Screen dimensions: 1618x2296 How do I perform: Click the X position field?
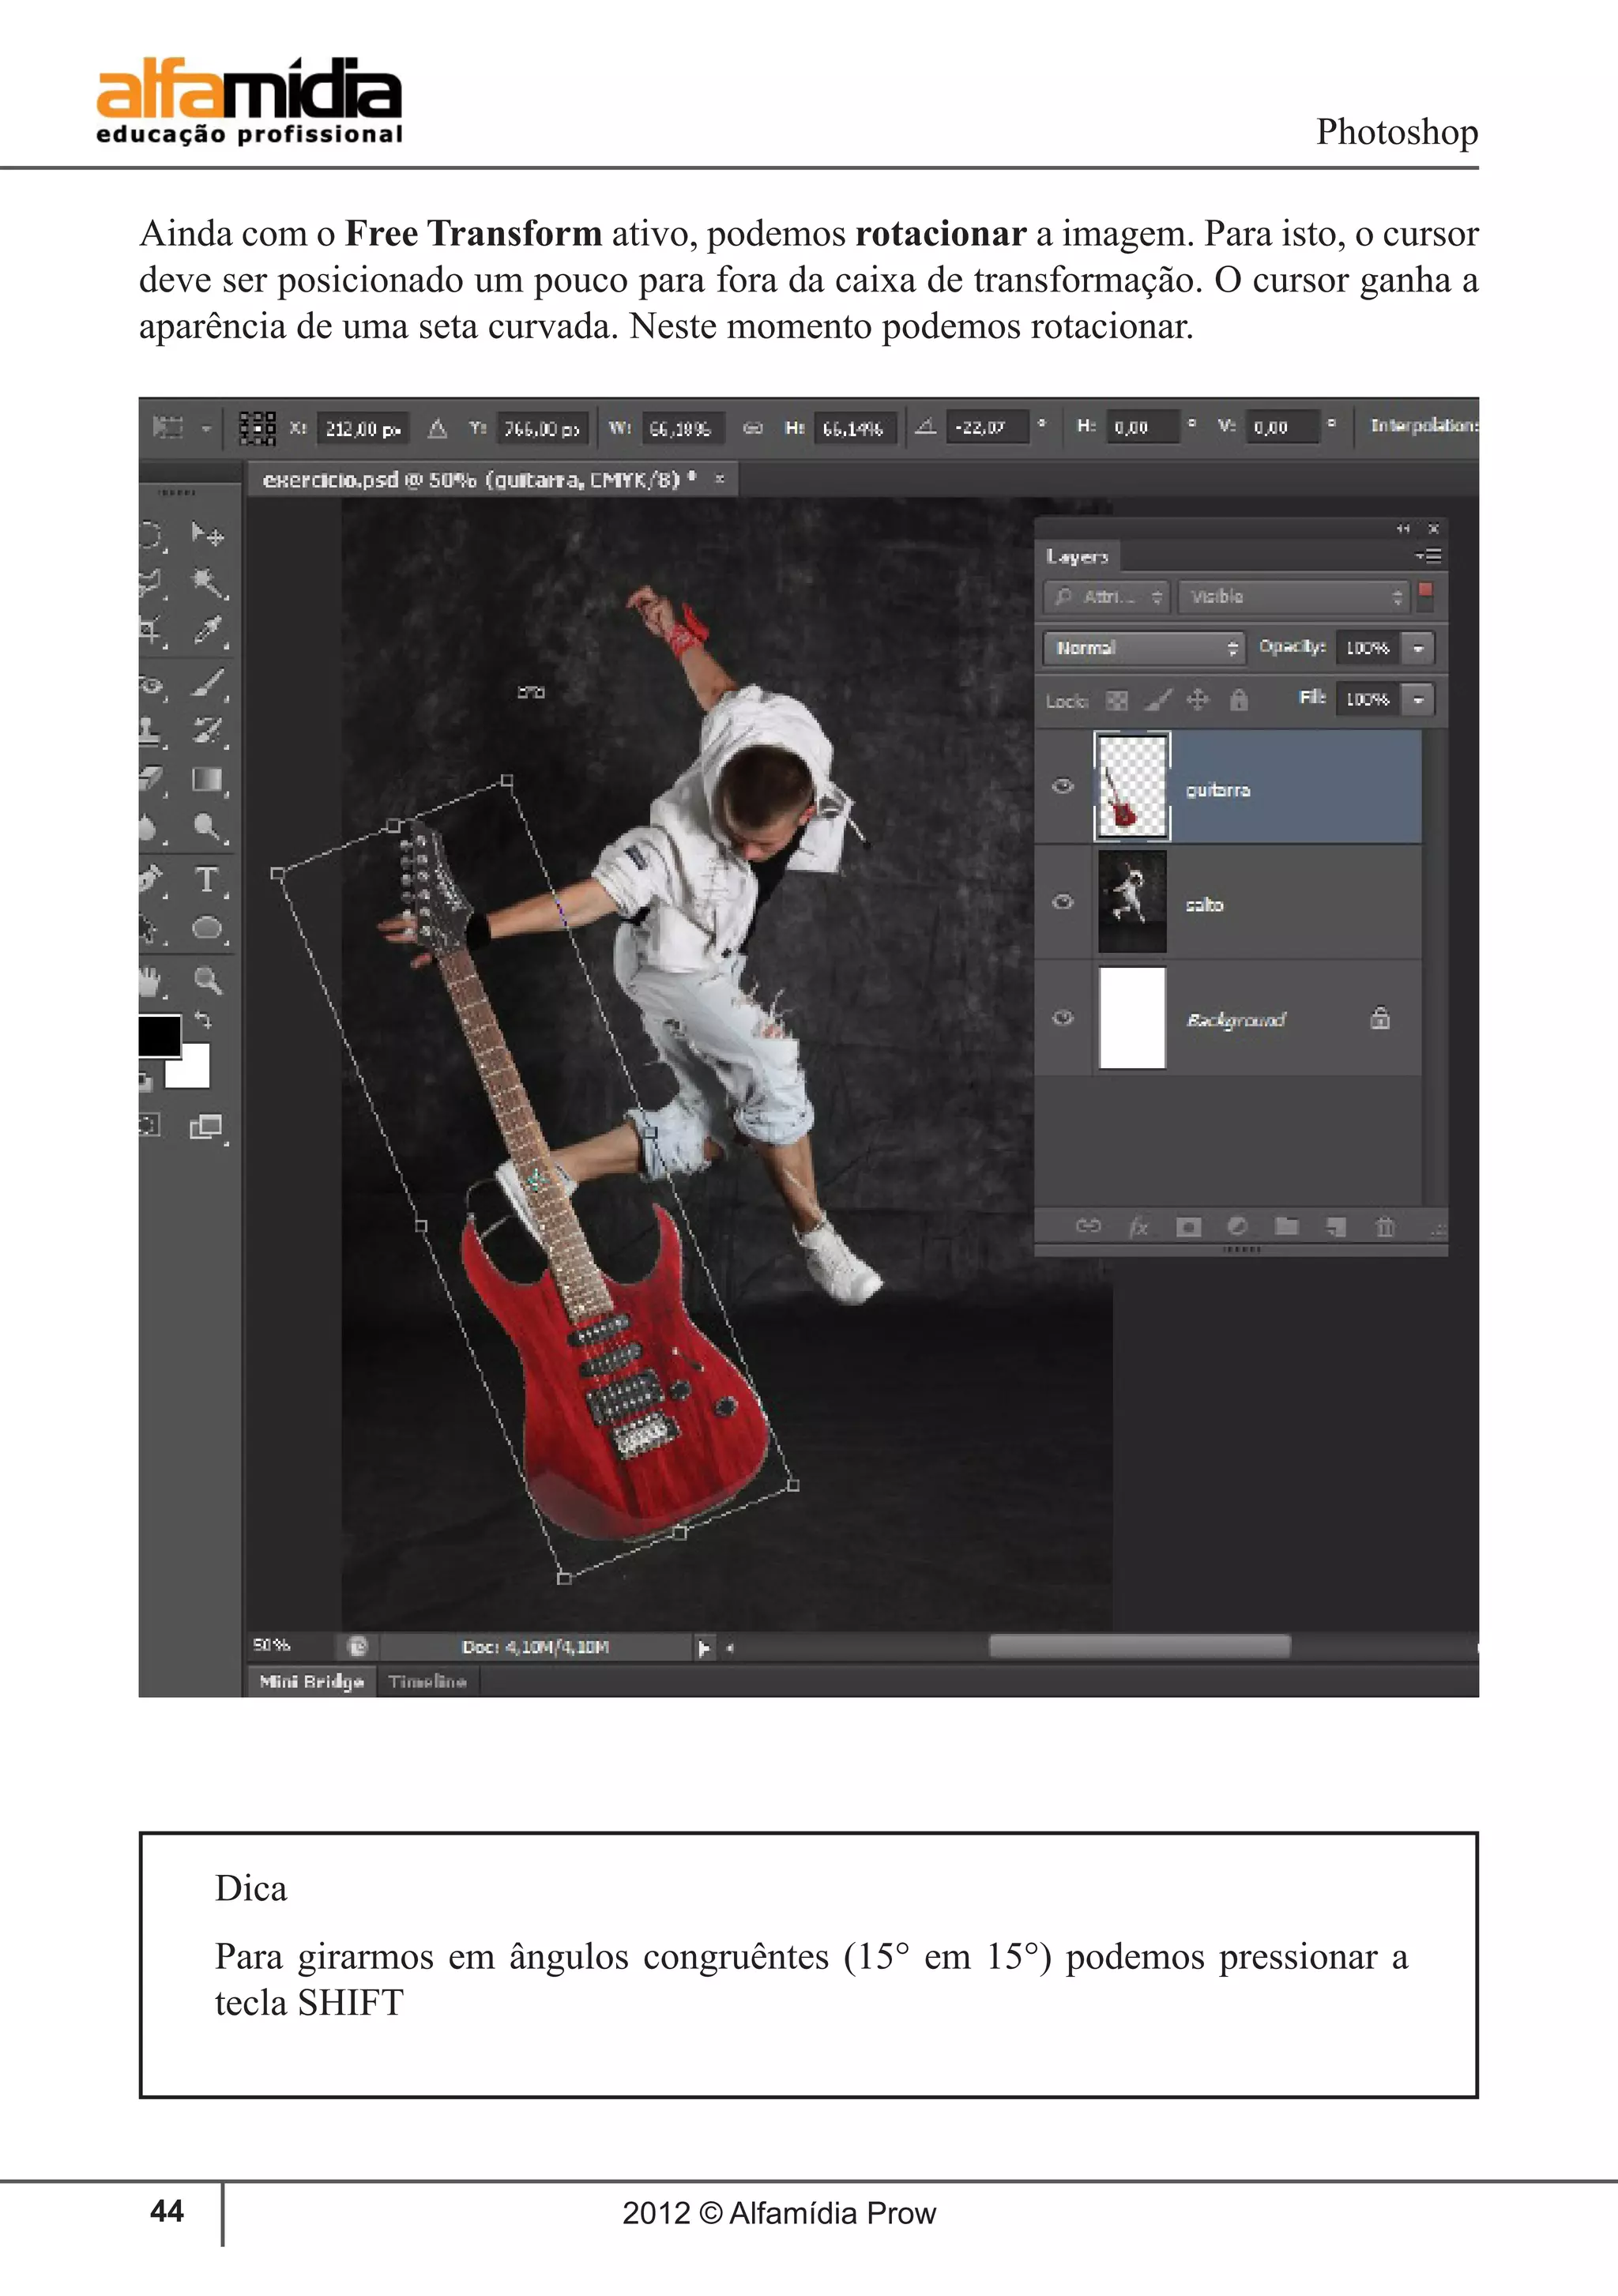pyautogui.click(x=362, y=429)
